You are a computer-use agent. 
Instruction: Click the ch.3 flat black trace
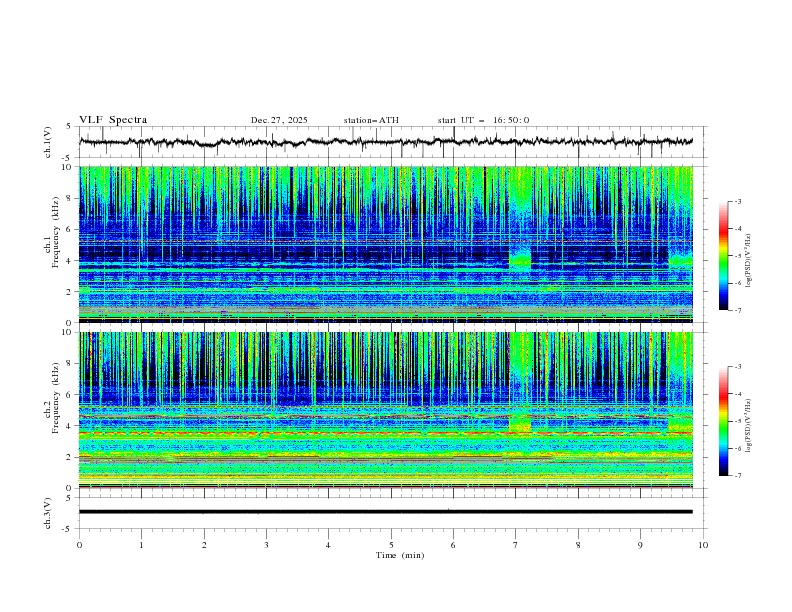(x=386, y=512)
